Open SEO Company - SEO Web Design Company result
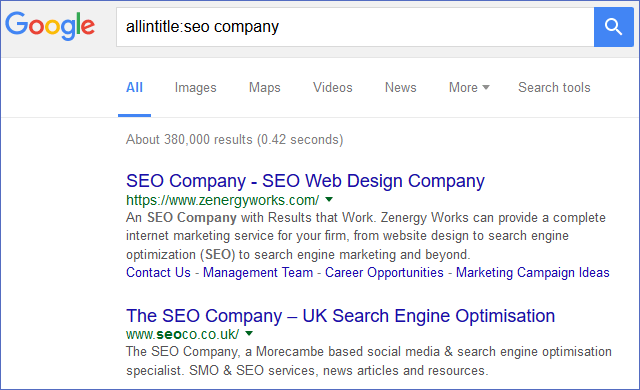The height and width of the screenshot is (390, 640). 305,181
